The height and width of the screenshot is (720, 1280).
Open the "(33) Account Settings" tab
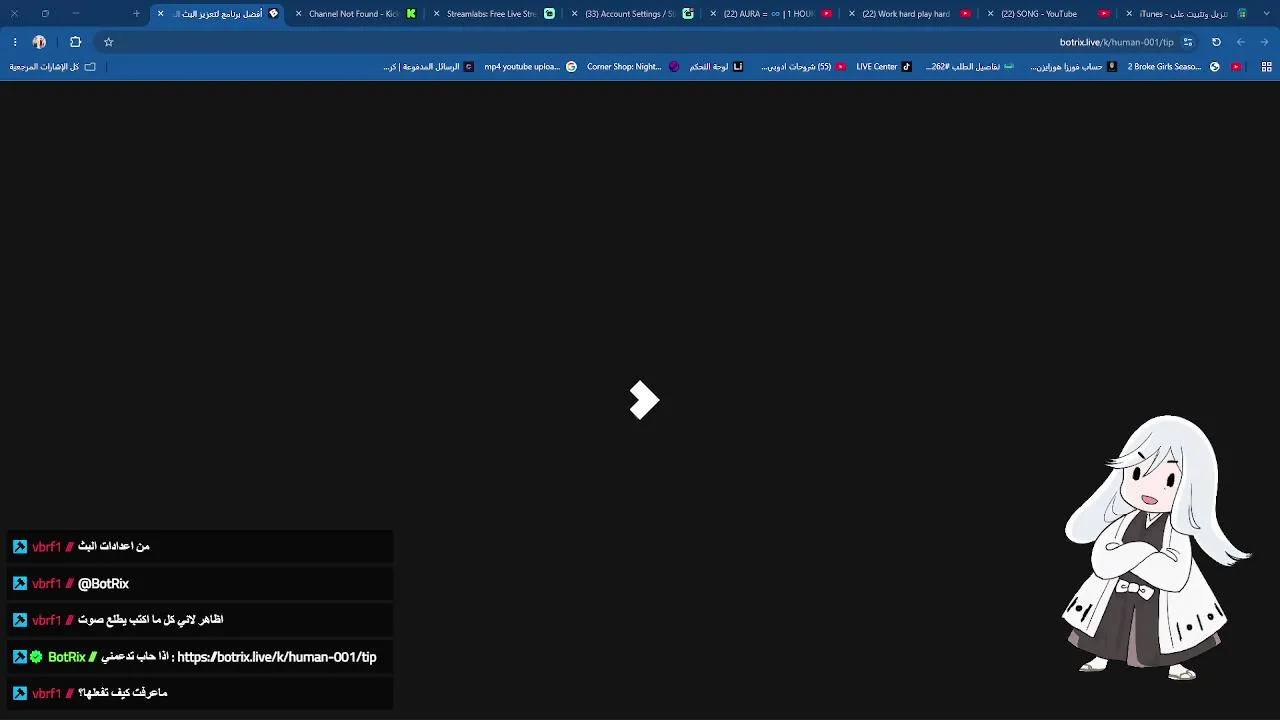pyautogui.click(x=634, y=14)
